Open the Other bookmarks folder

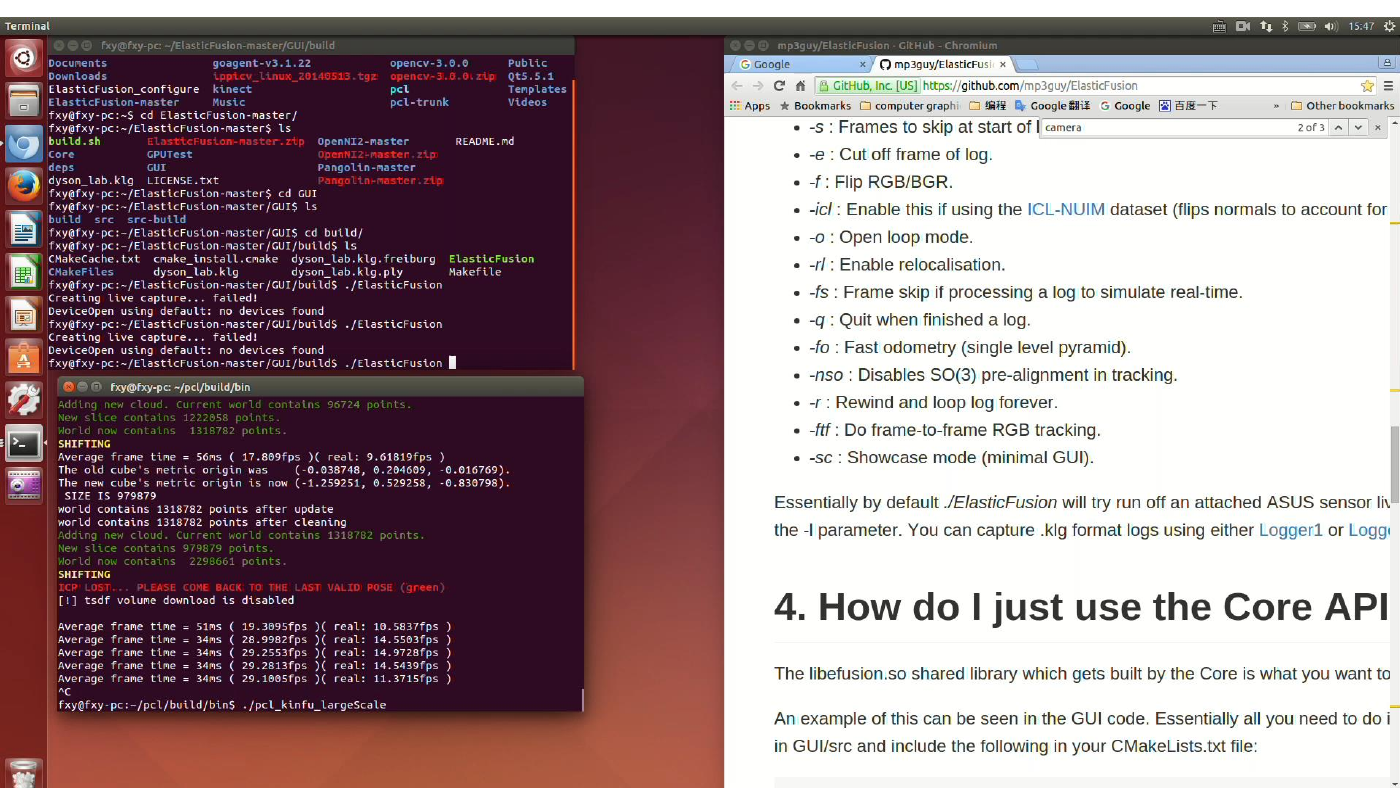(x=1342, y=106)
